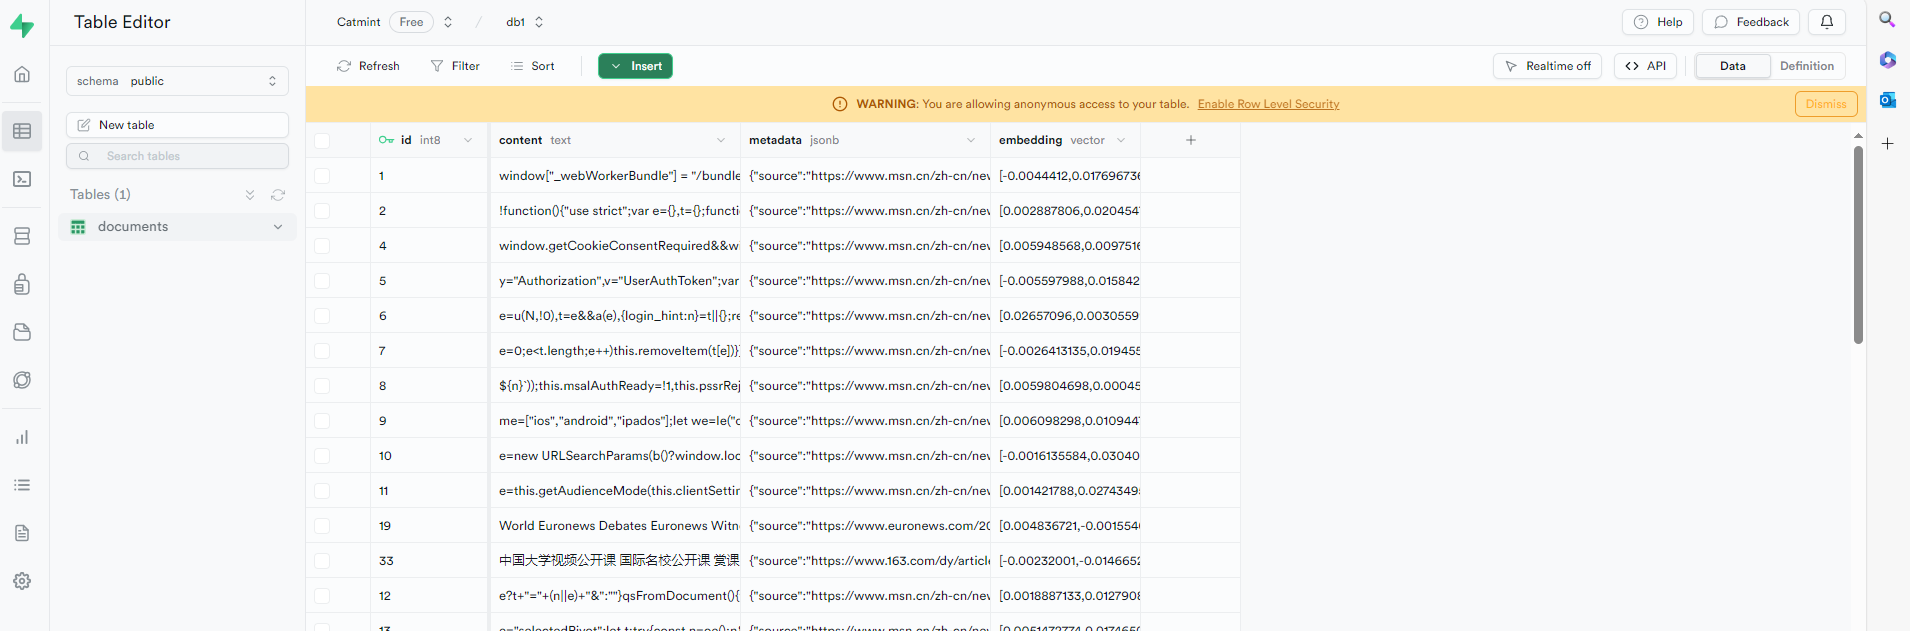The width and height of the screenshot is (1910, 631).
Task: Open the schema public dropdown
Action: click(x=177, y=81)
